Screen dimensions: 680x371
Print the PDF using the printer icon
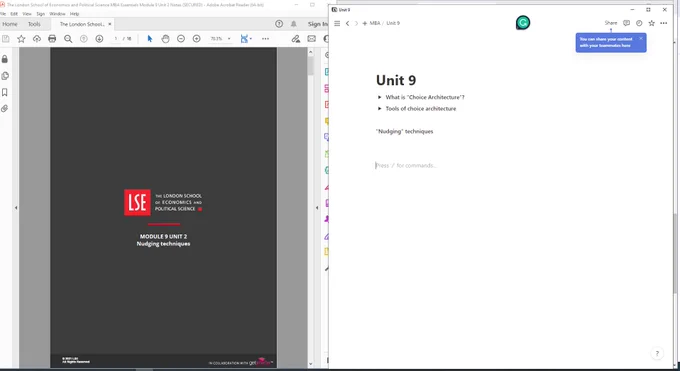pos(52,39)
